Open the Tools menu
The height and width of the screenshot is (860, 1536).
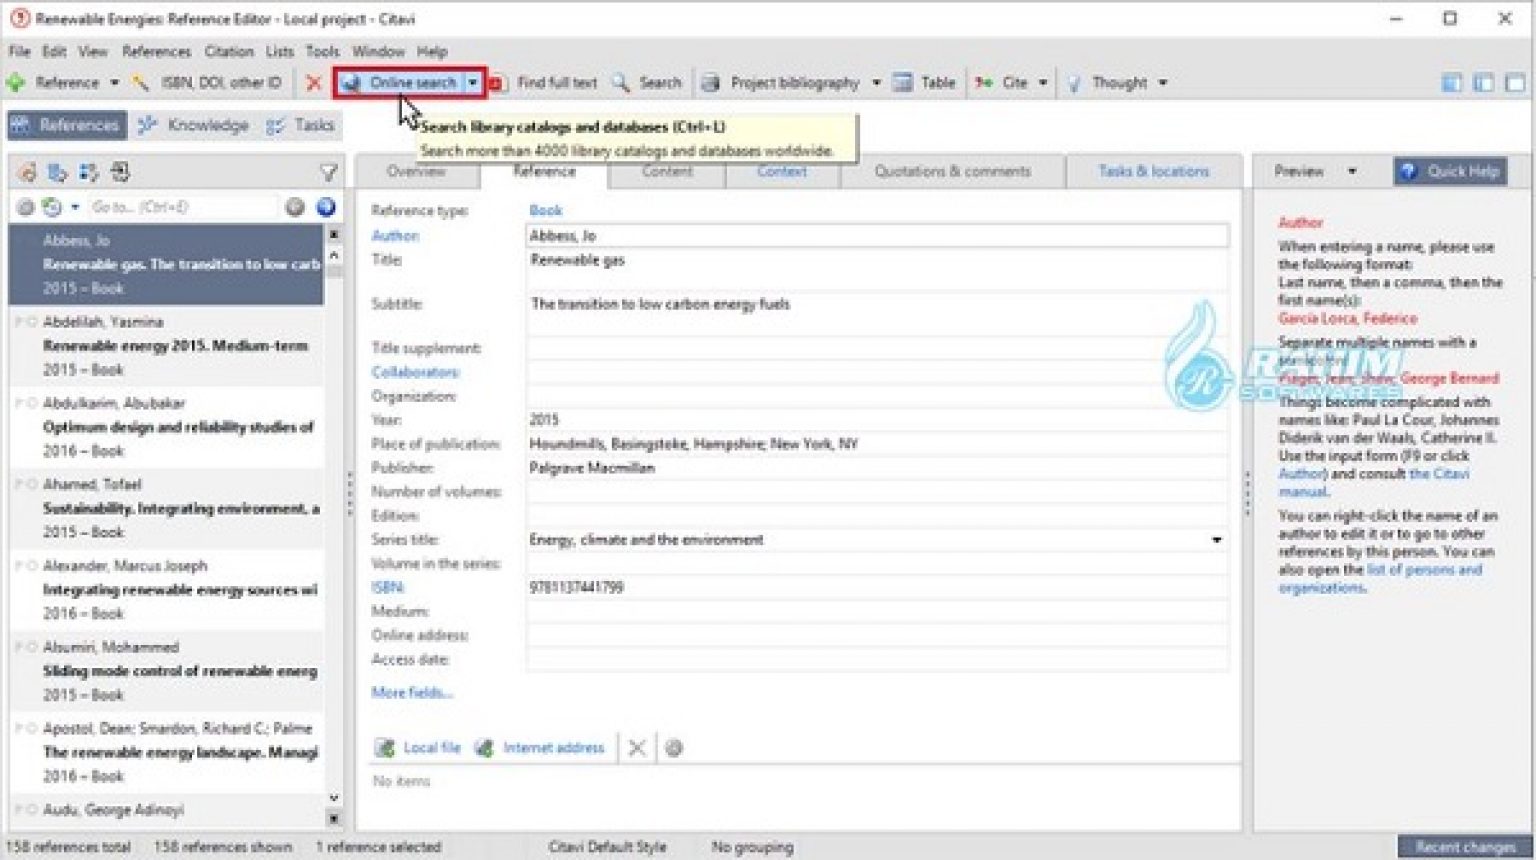click(320, 51)
